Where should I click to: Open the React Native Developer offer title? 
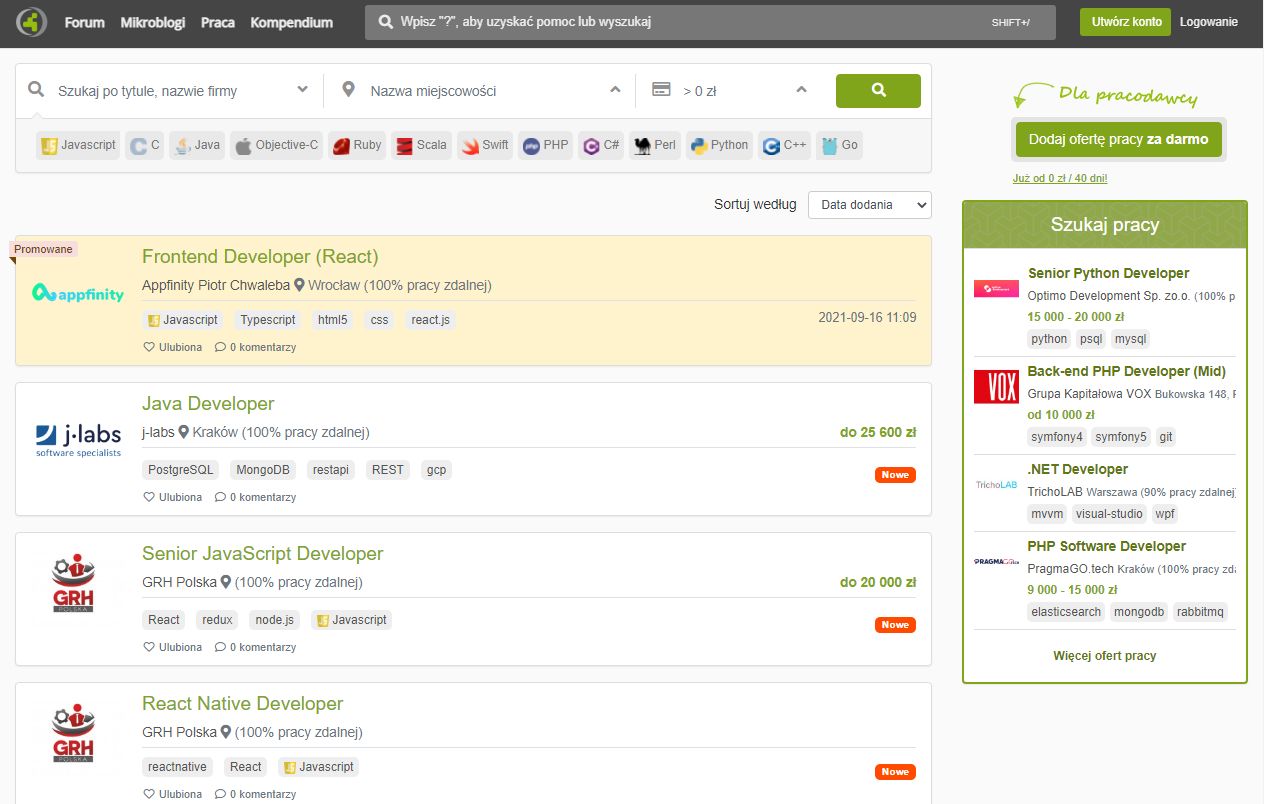pos(243,703)
